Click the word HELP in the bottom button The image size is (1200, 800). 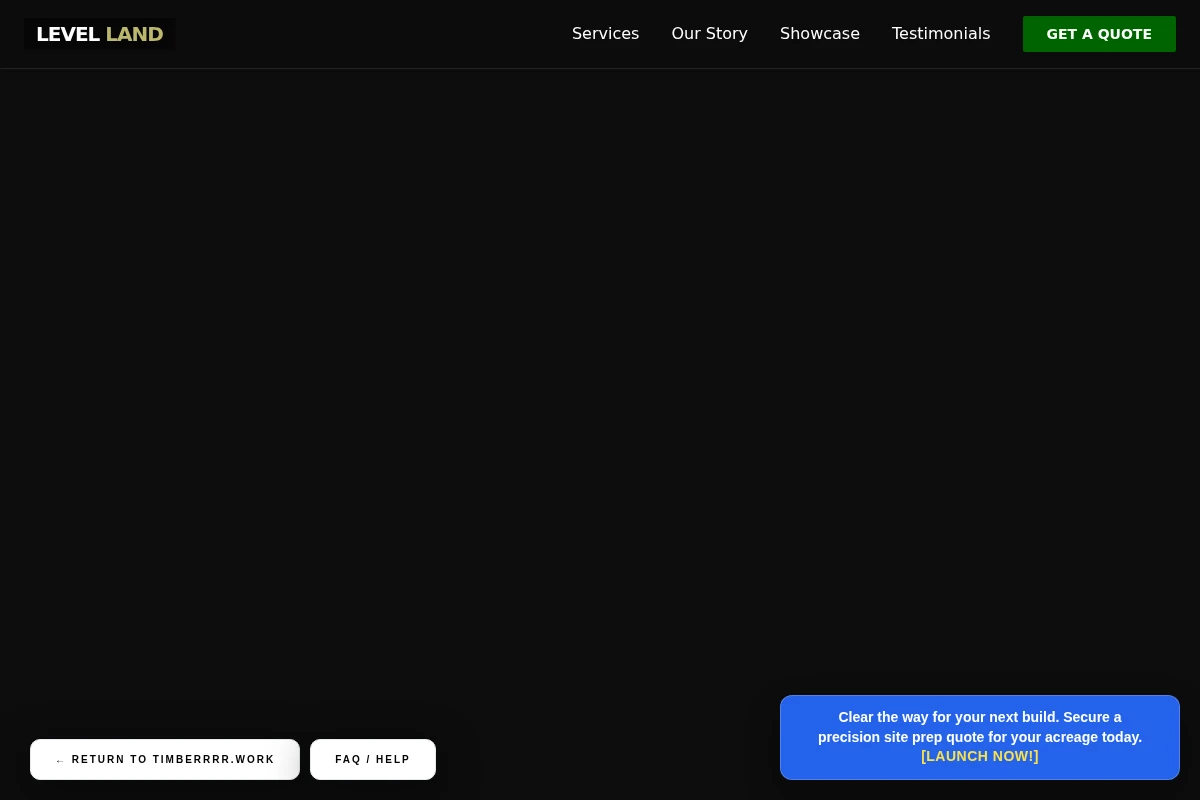click(393, 760)
